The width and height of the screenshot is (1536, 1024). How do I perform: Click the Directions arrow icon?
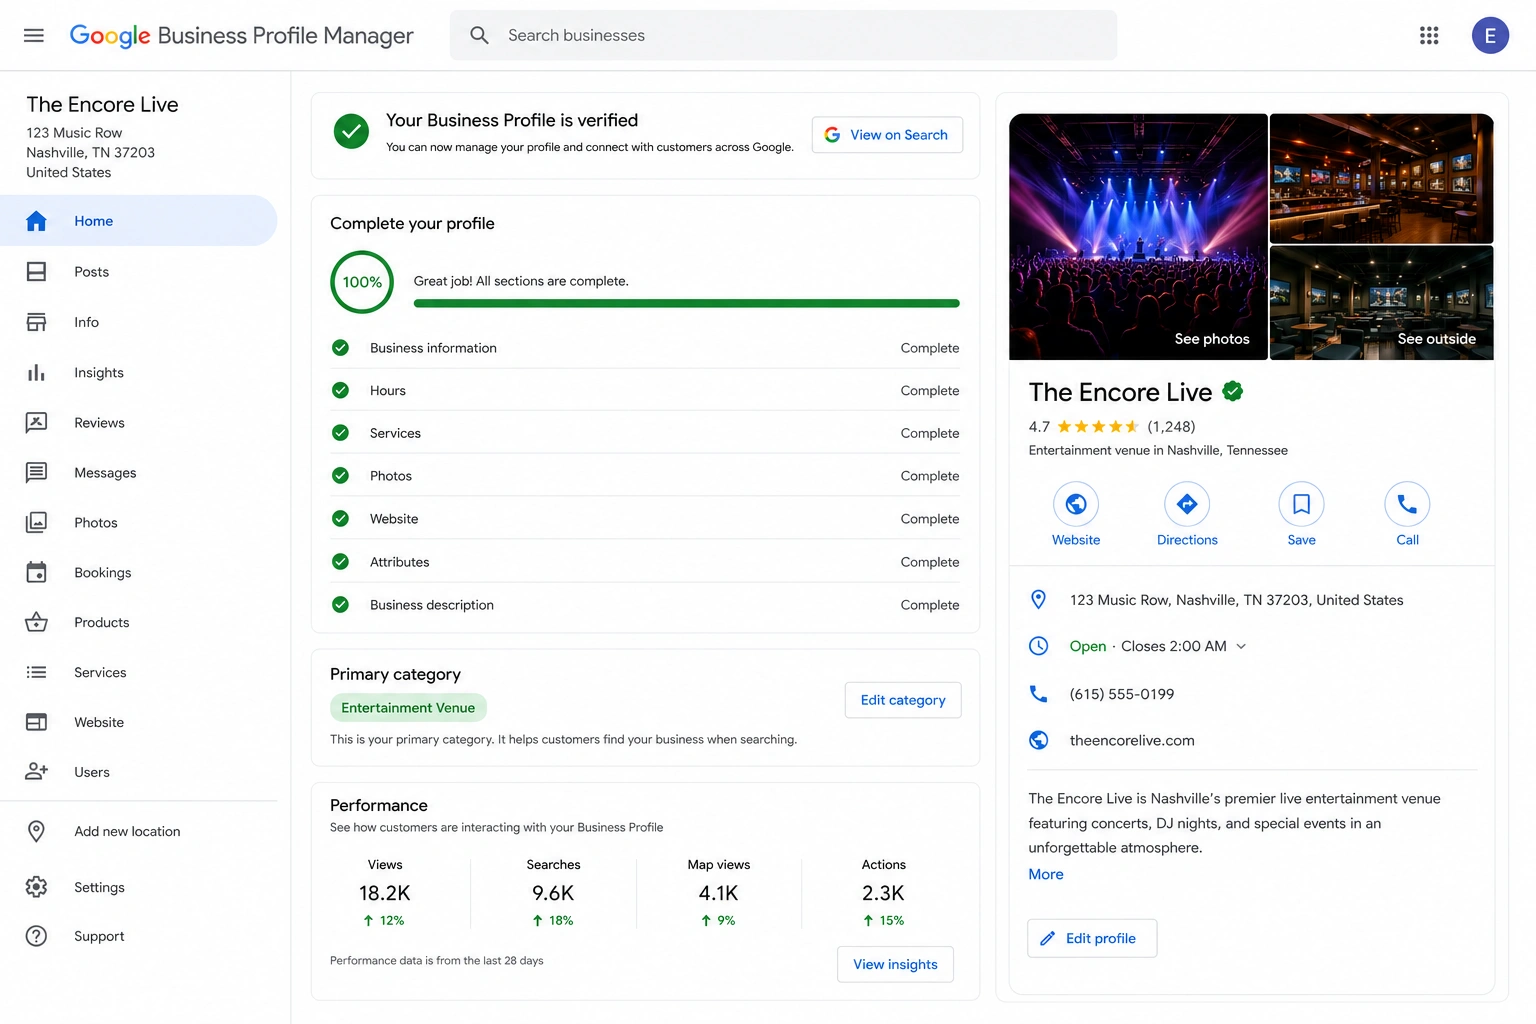point(1187,504)
